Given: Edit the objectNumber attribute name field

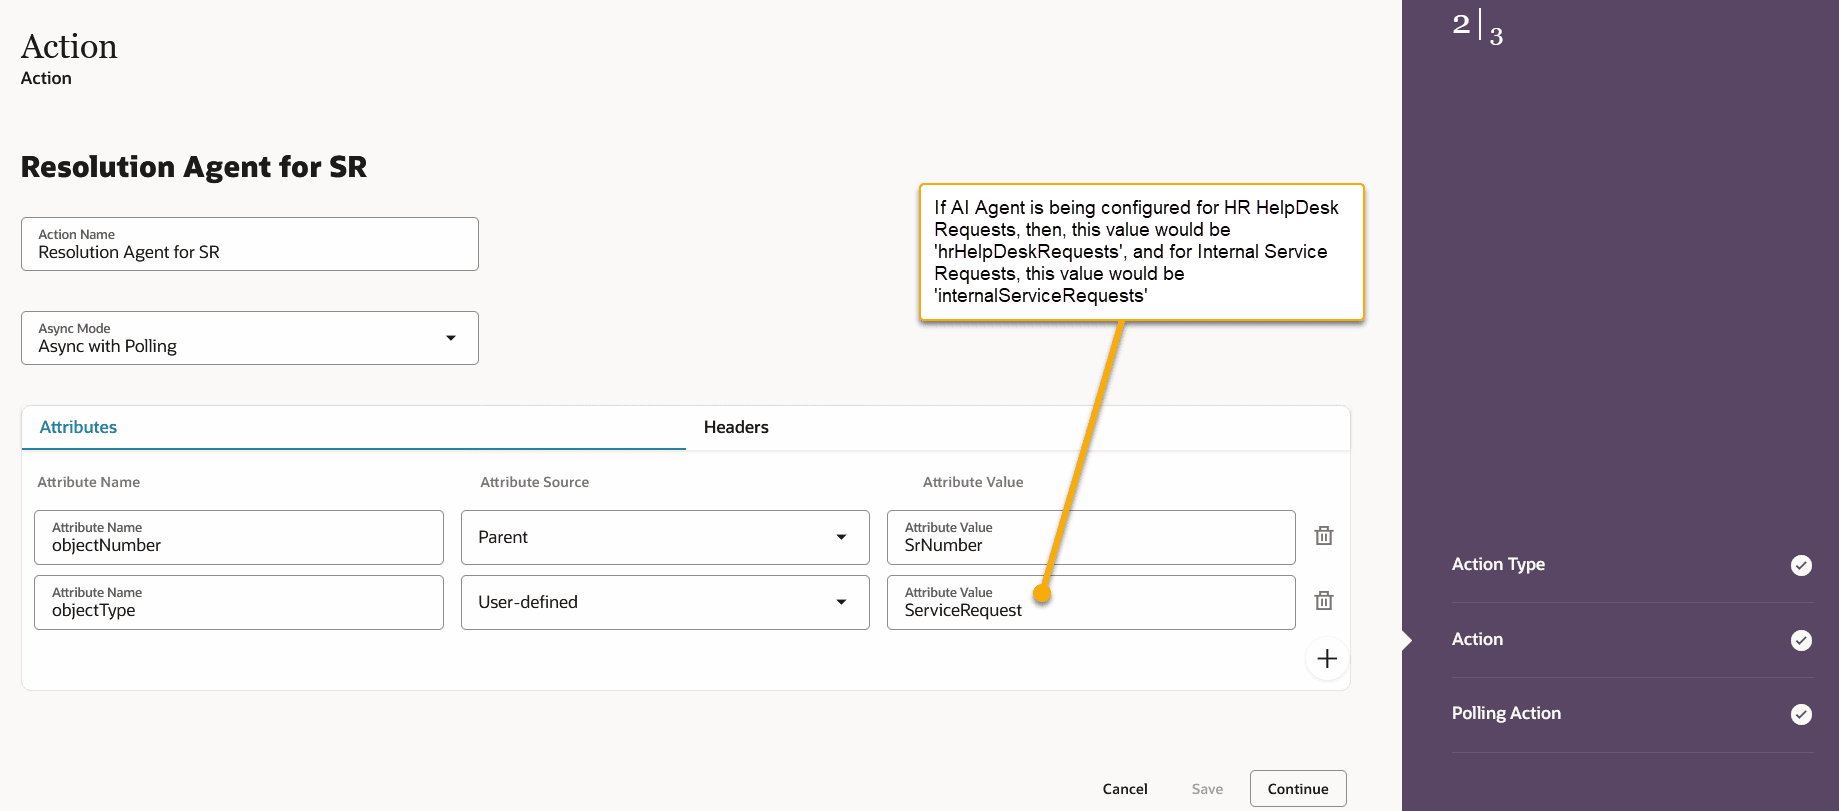Looking at the screenshot, I should tap(239, 537).
